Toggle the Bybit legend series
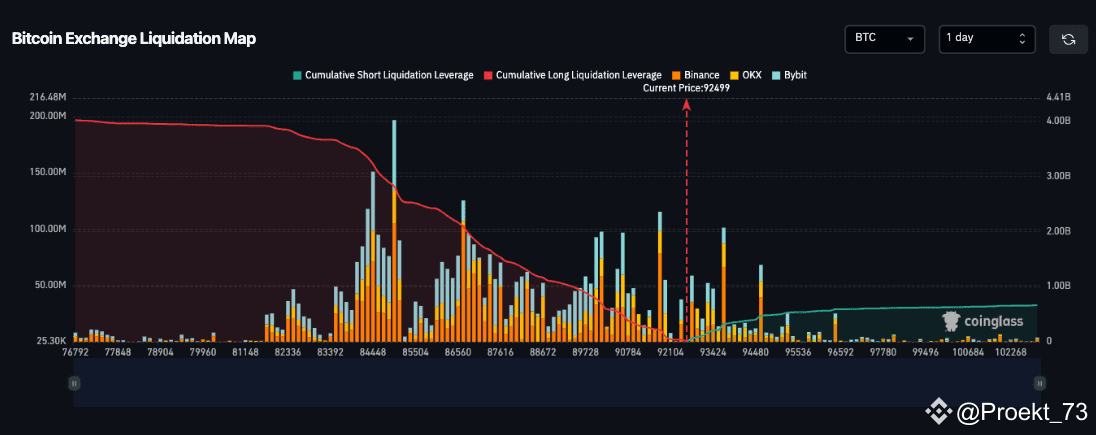 click(789, 75)
